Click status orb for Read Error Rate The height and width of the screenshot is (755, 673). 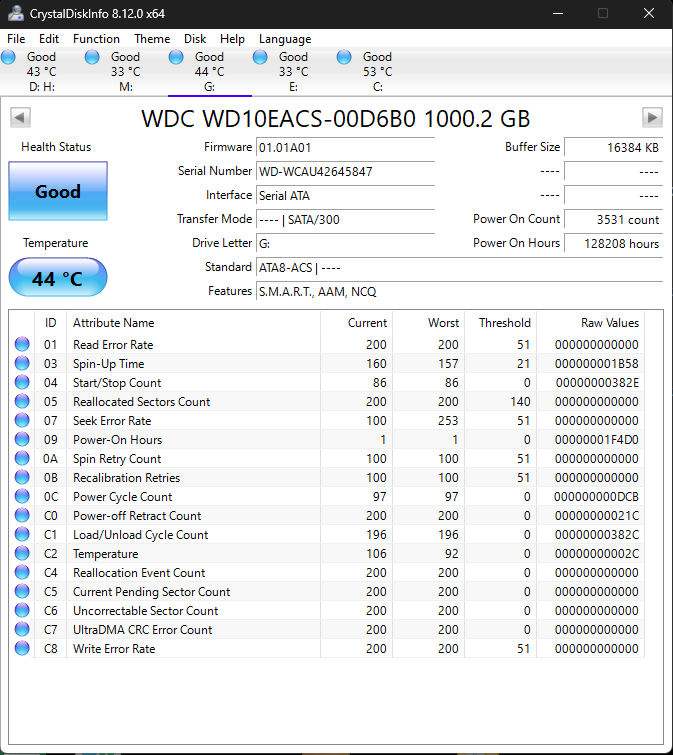tap(22, 344)
